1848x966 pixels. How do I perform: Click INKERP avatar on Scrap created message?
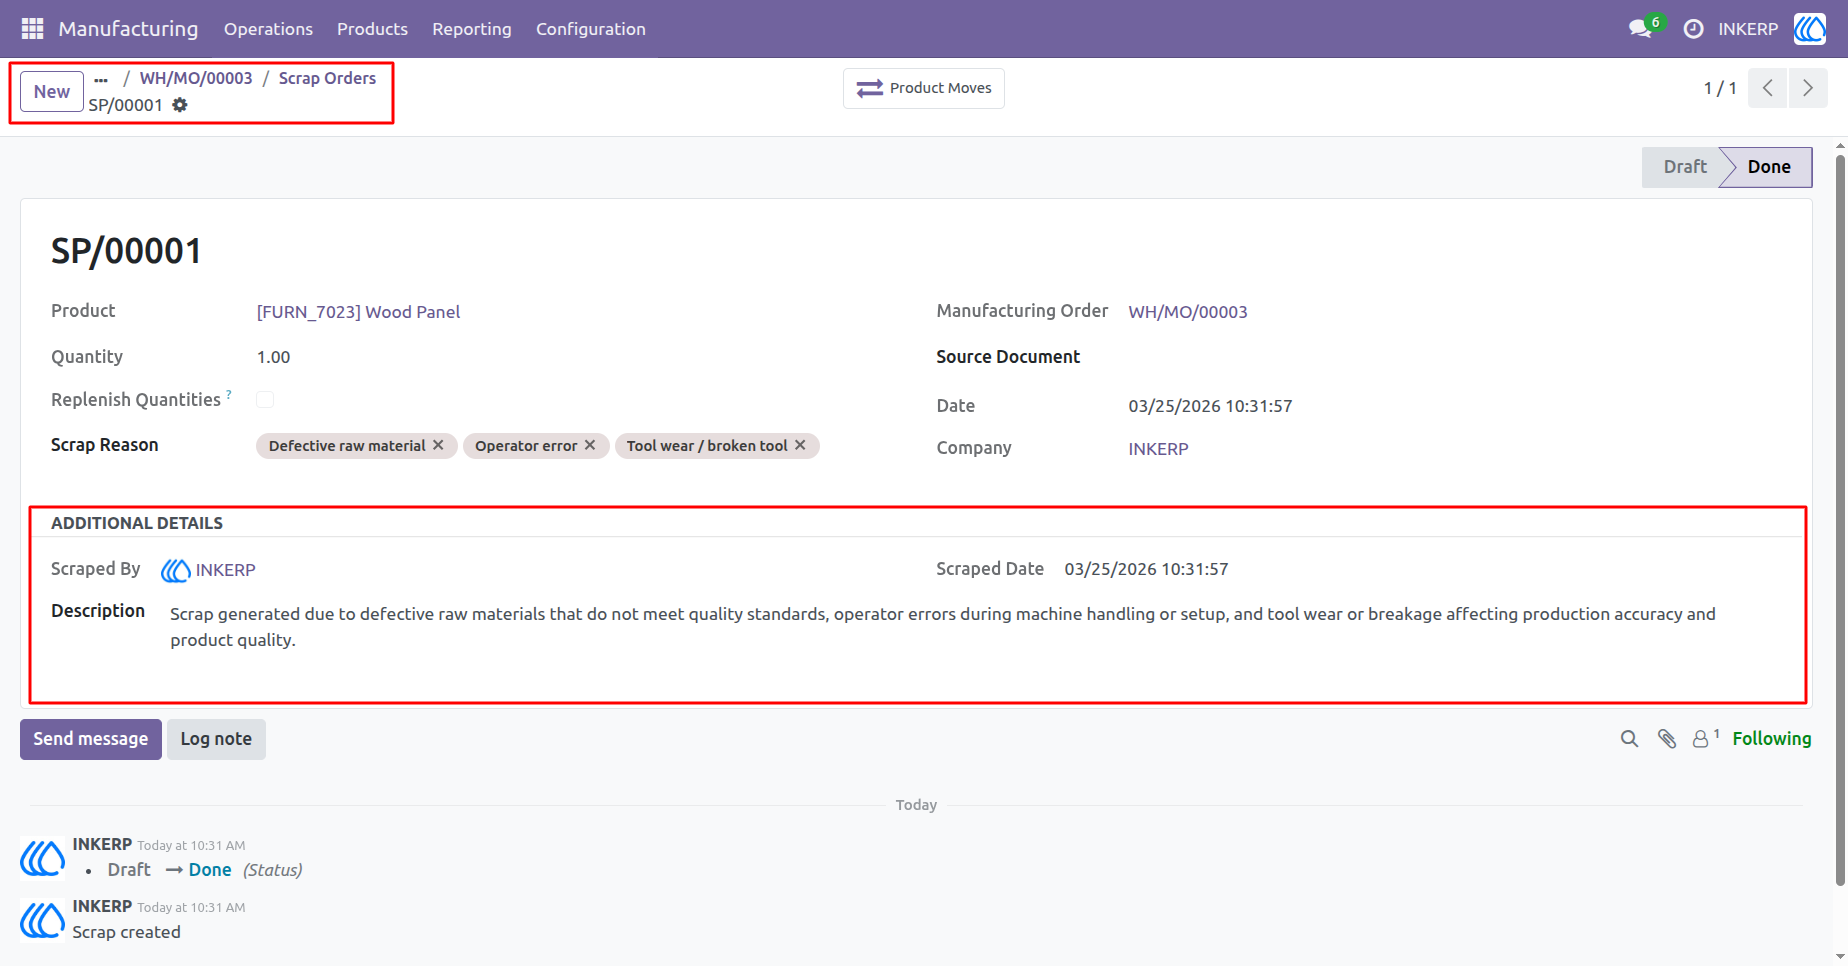coord(43,920)
